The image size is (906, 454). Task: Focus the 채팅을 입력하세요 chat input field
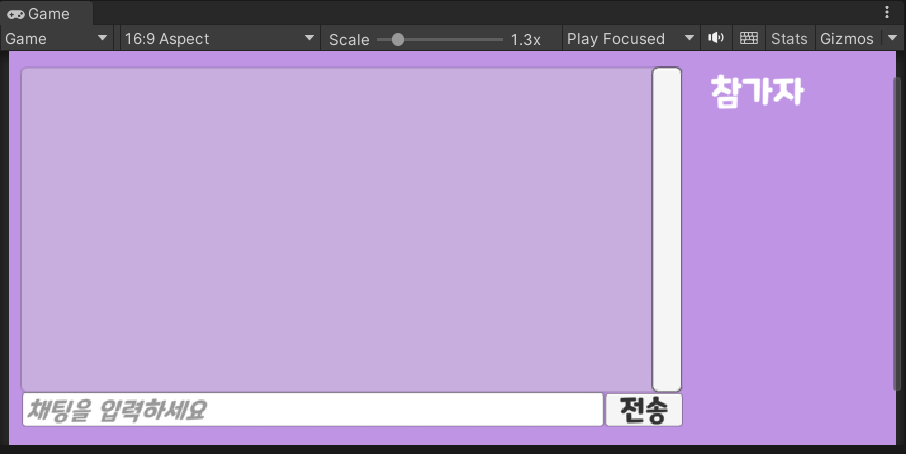tap(313, 410)
